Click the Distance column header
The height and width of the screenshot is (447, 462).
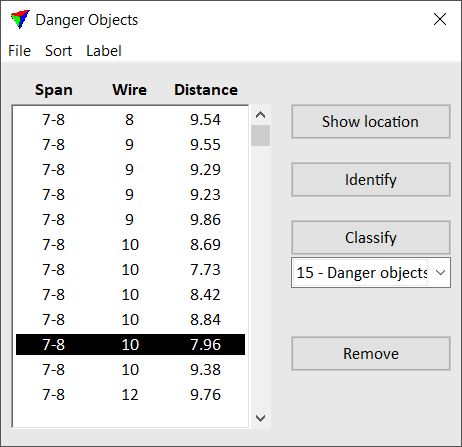point(206,90)
